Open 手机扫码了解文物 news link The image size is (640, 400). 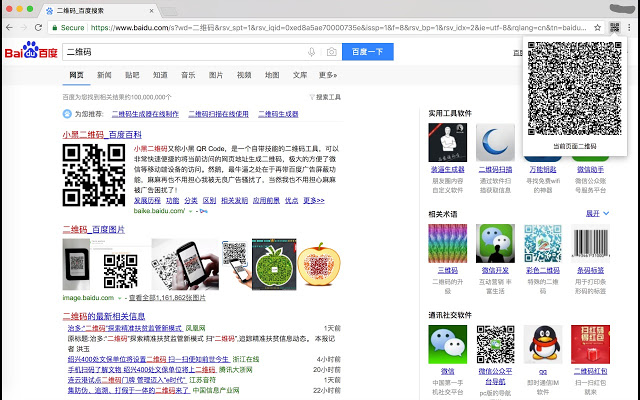[x=142, y=370]
